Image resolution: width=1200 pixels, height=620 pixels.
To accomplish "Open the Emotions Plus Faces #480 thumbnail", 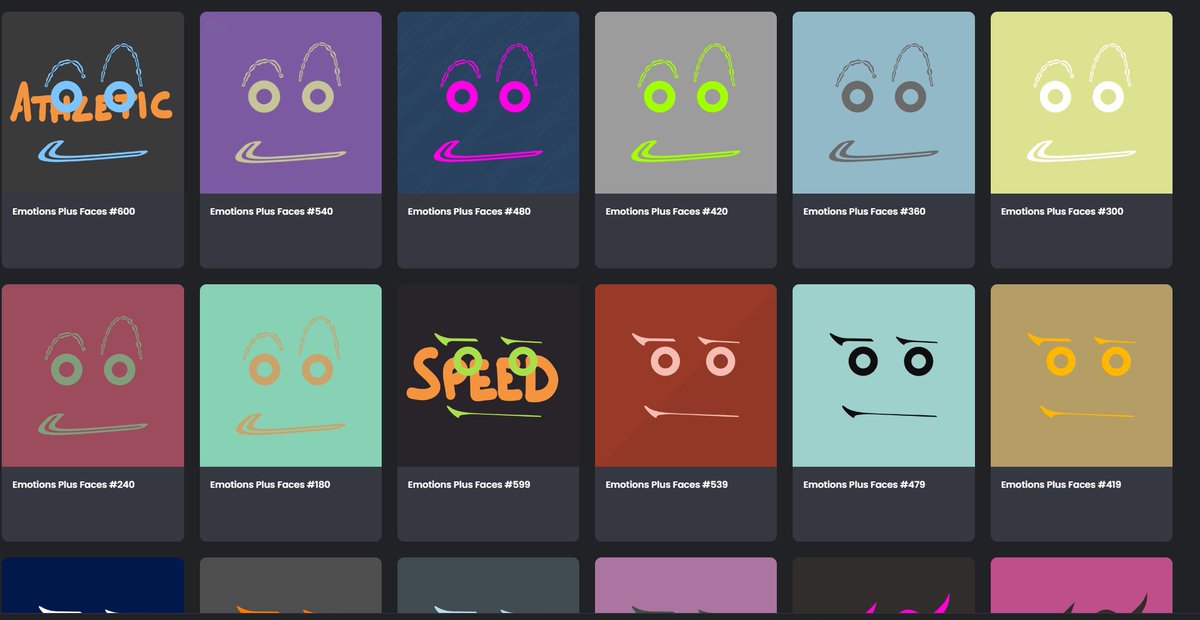I will tap(489, 103).
